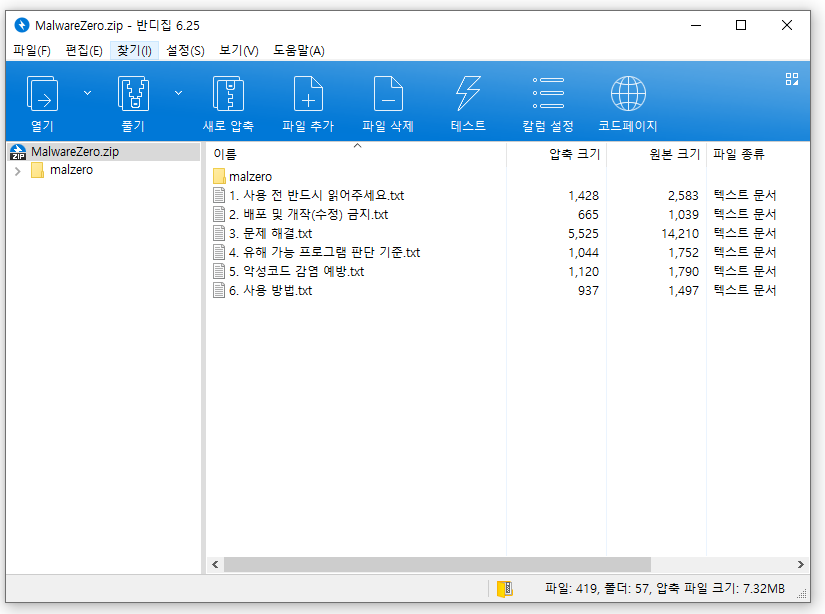Click the toolbar layout grid icon
825x614 pixels.
[x=792, y=79]
